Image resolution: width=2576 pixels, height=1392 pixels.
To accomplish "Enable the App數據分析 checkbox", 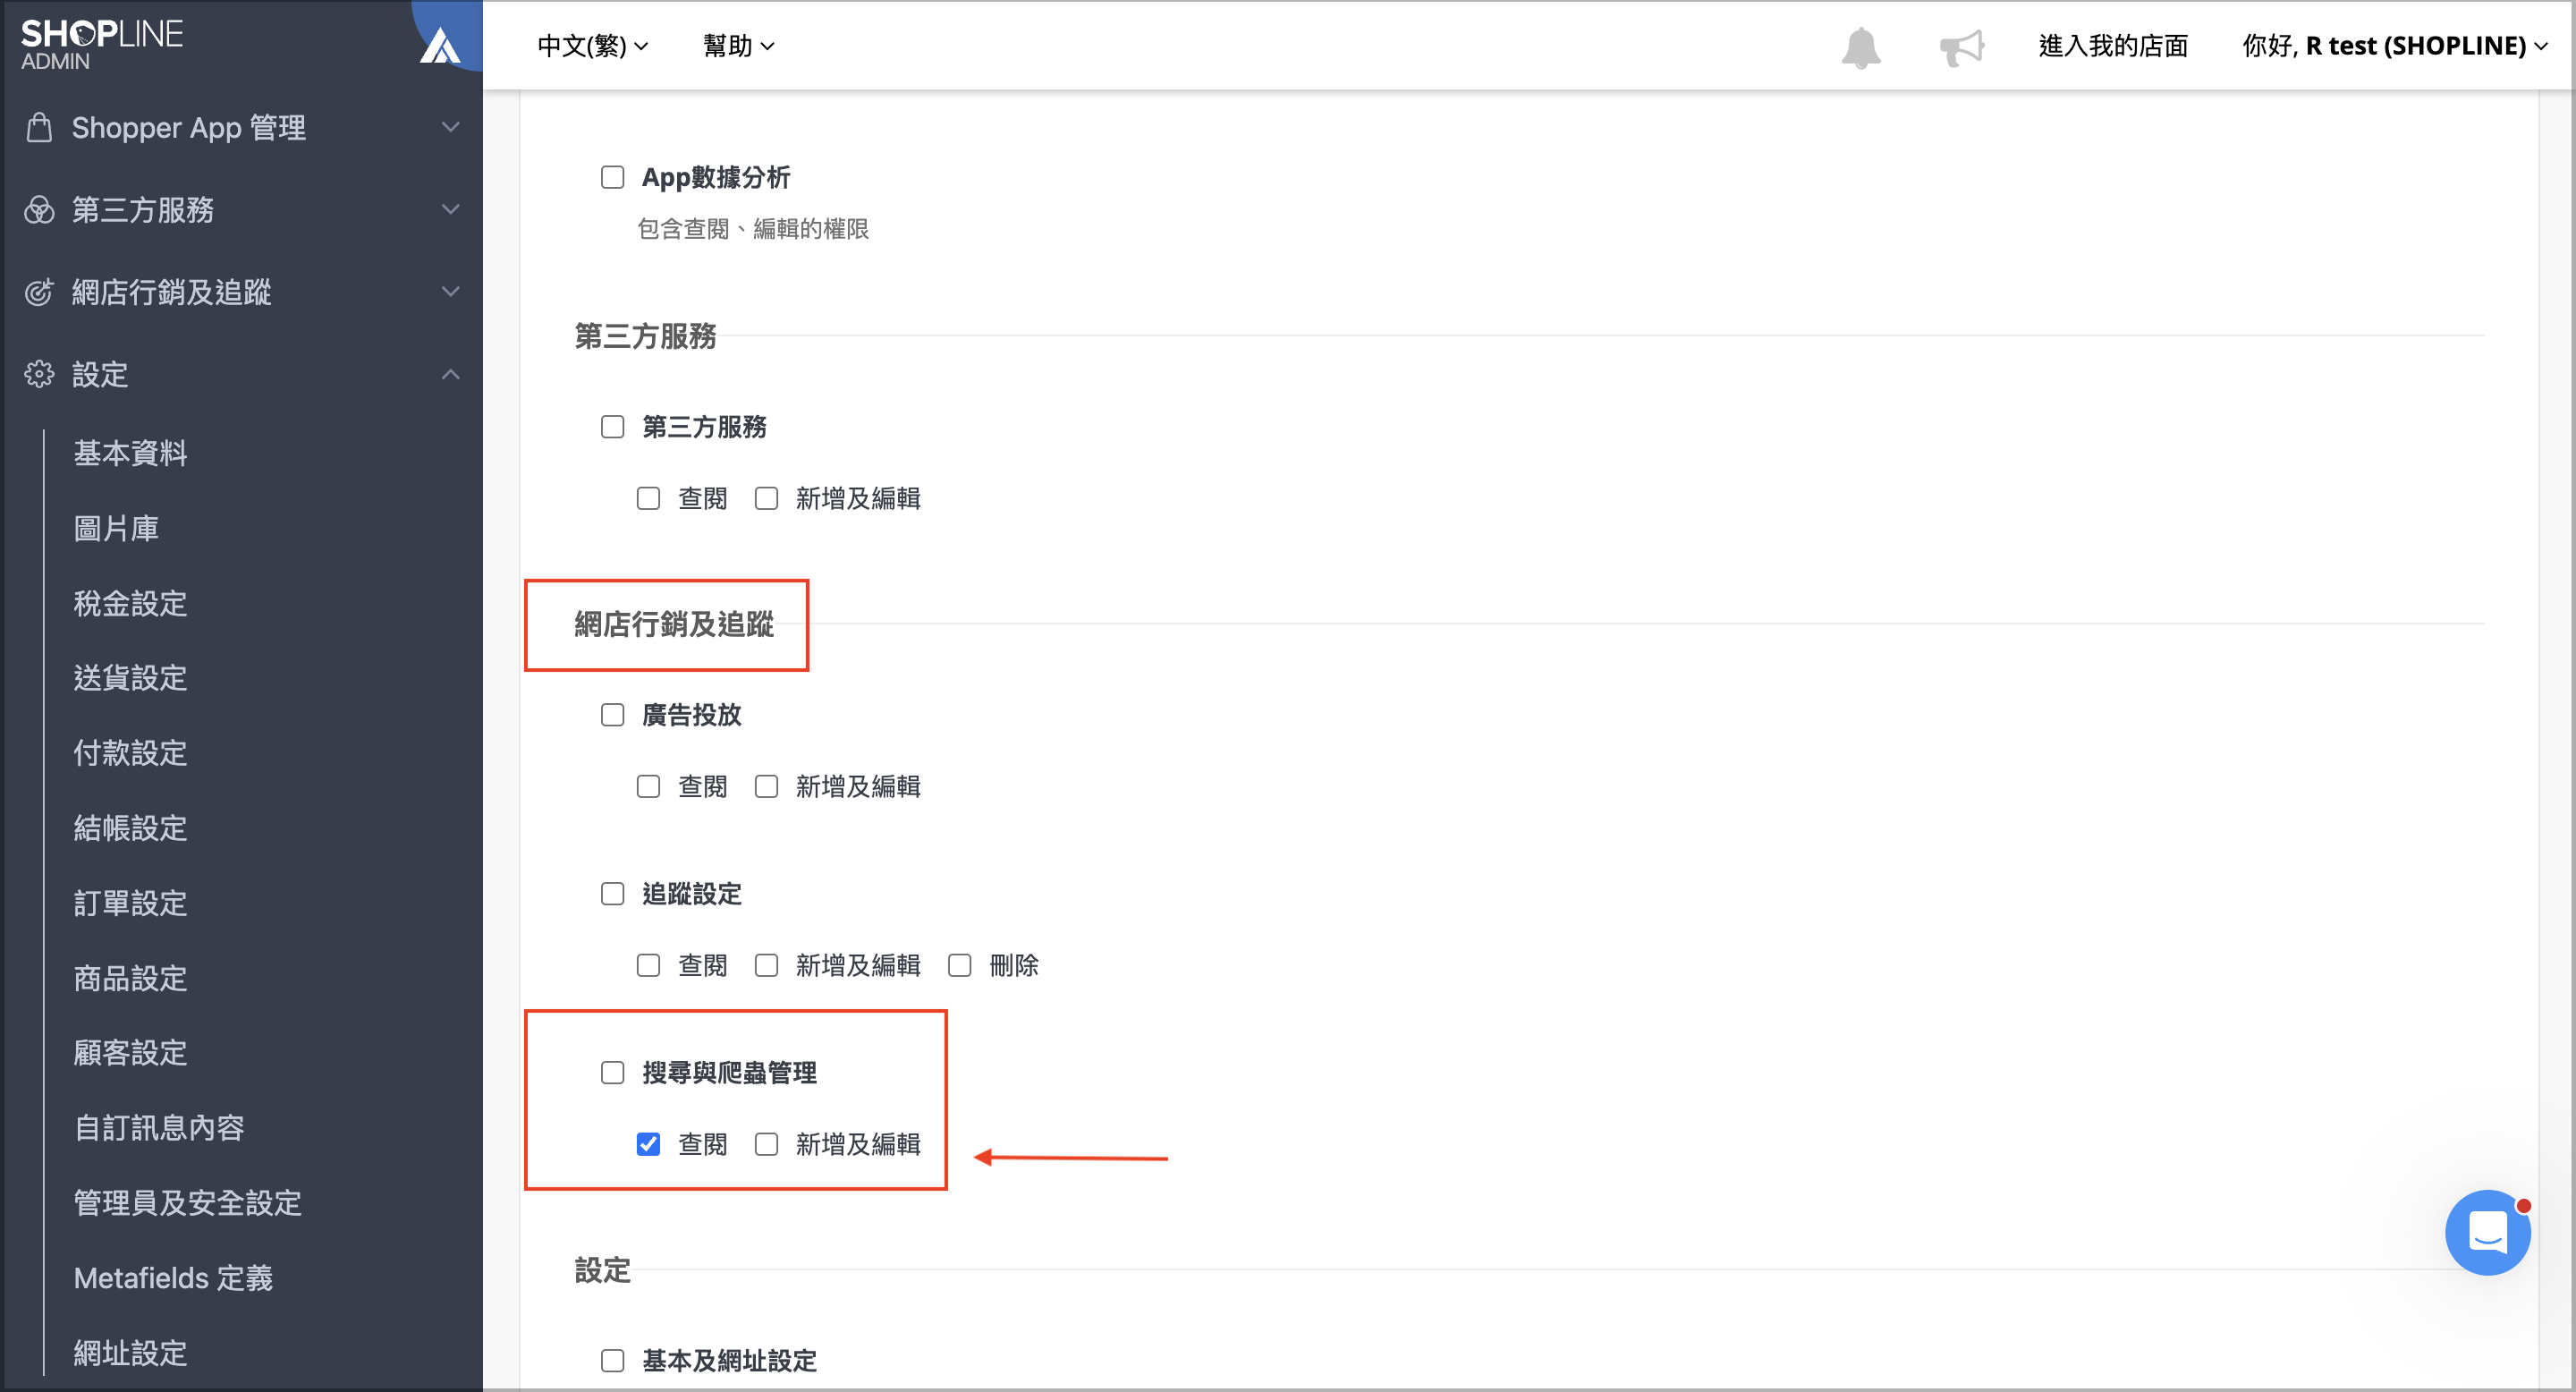I will 612,177.
